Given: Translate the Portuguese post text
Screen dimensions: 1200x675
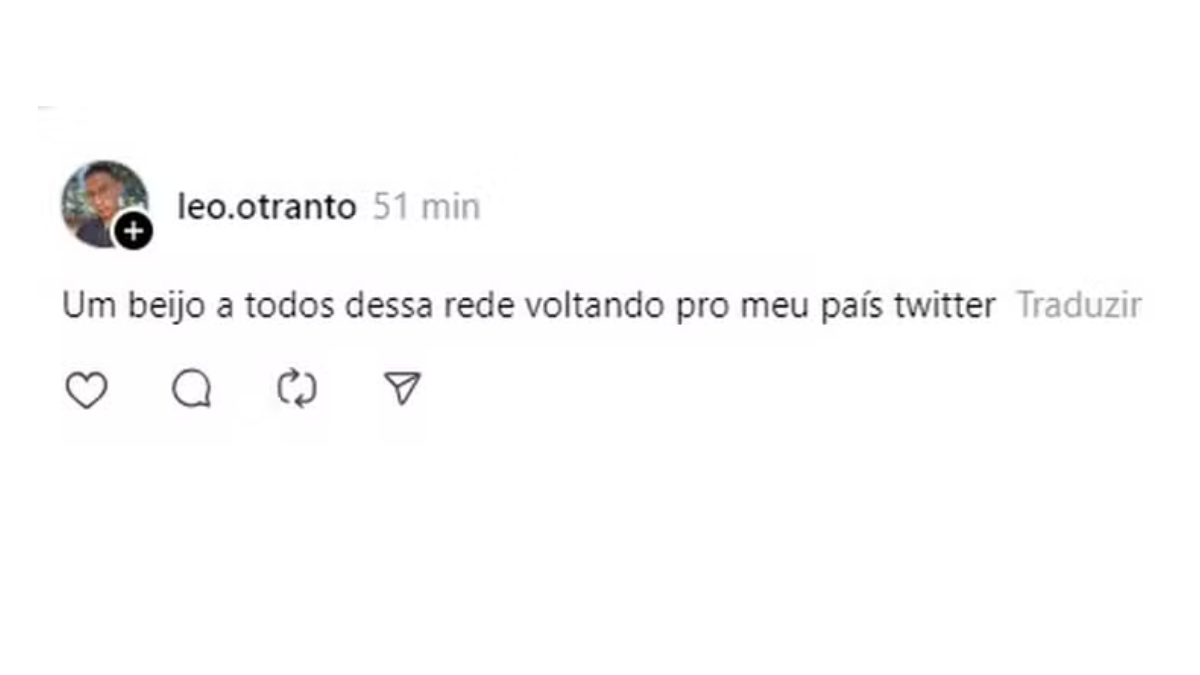Looking at the screenshot, I should (1078, 306).
